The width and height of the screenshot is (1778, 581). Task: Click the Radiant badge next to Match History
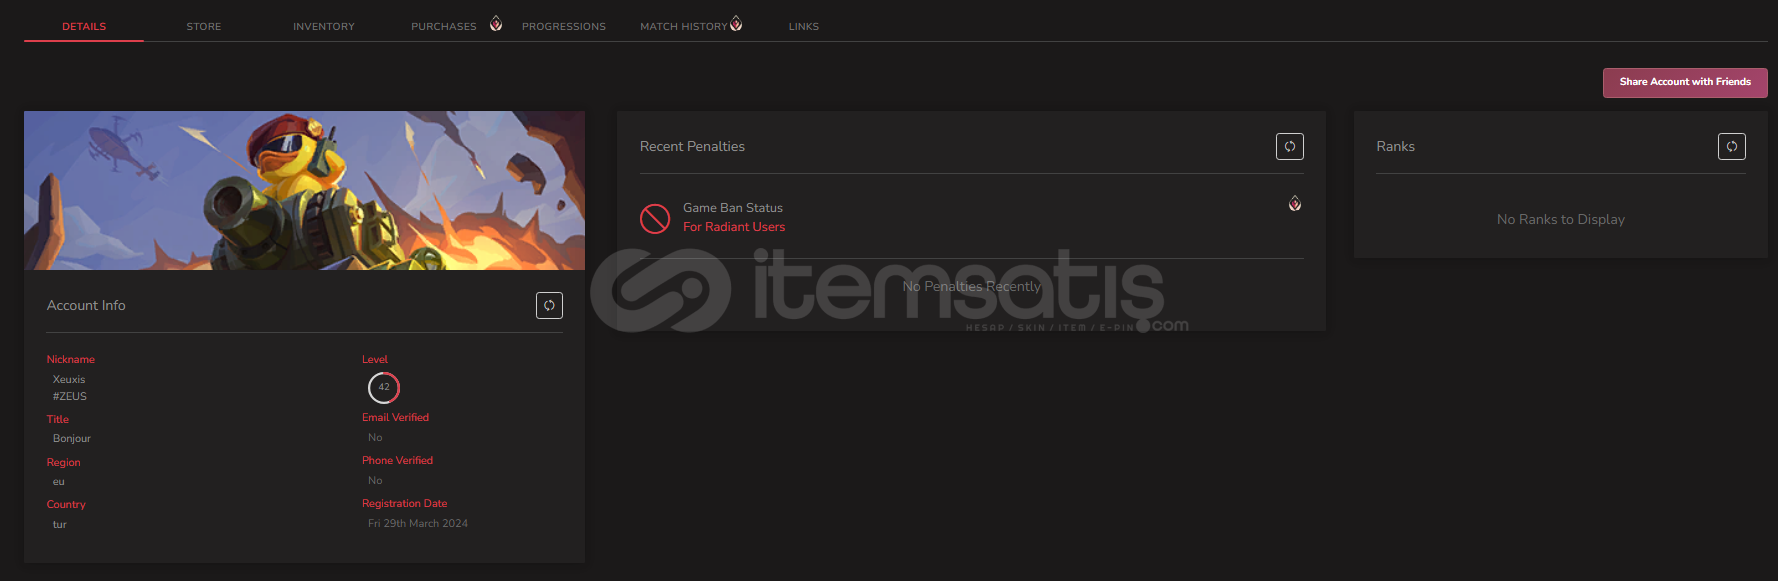coord(736,24)
